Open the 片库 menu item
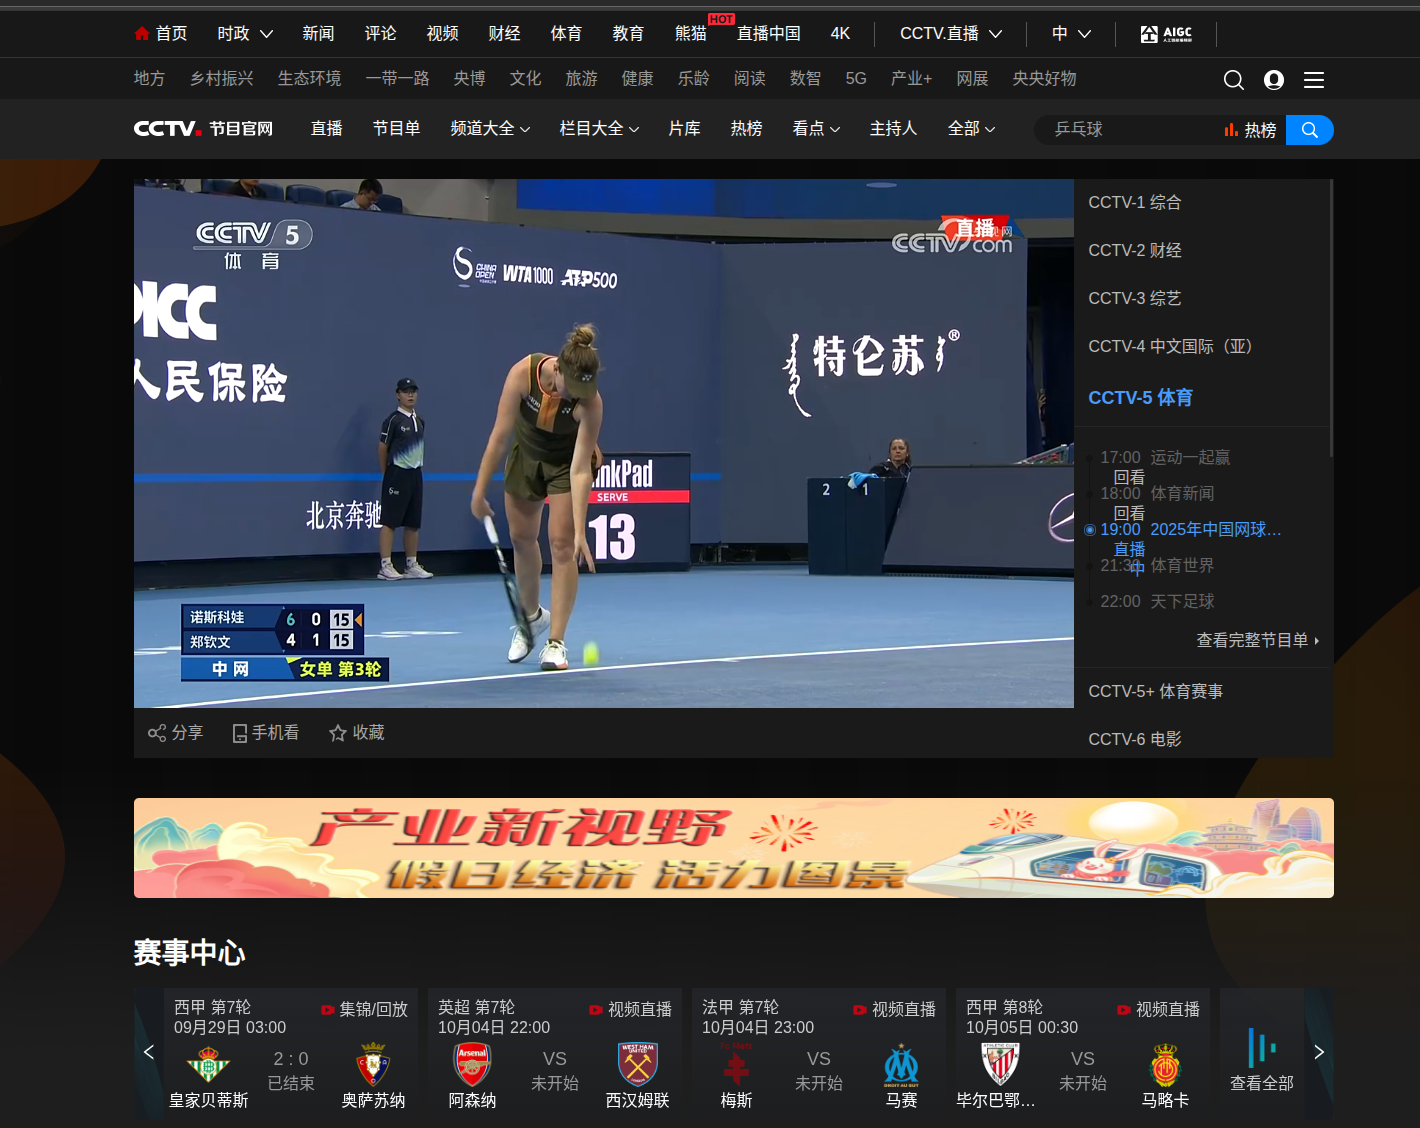 (x=684, y=129)
